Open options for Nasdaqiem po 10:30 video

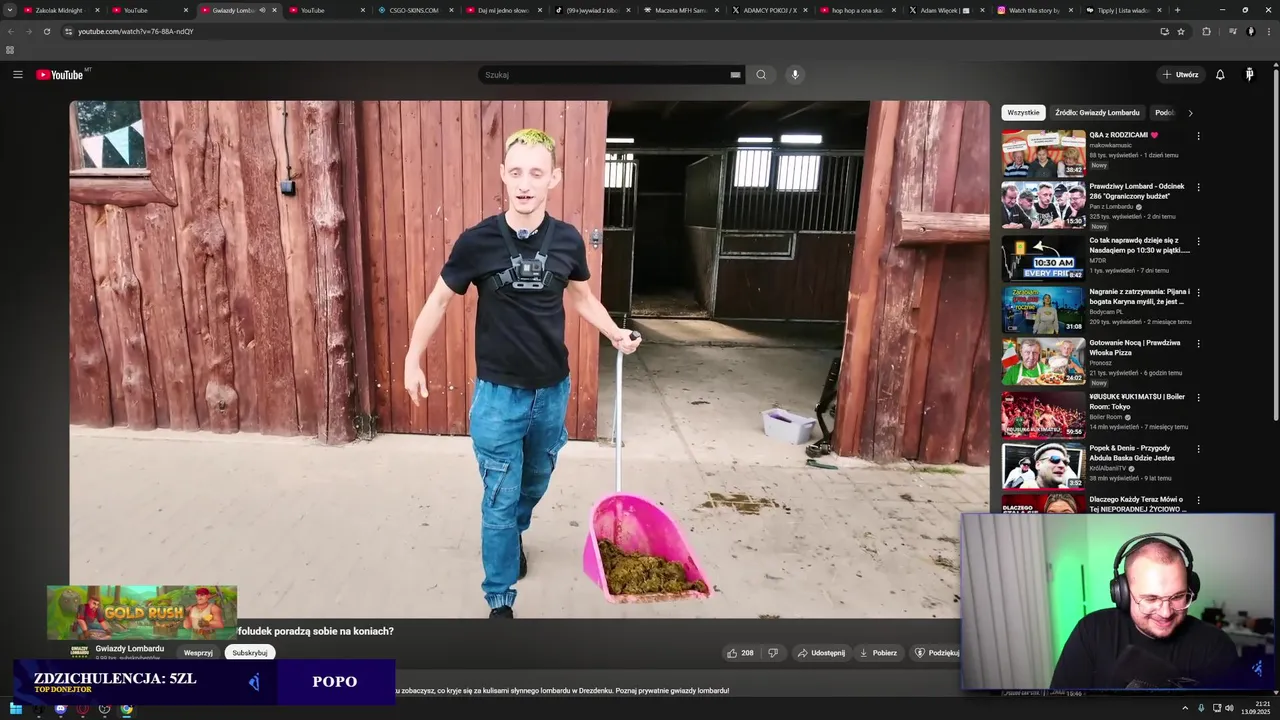1198,241
